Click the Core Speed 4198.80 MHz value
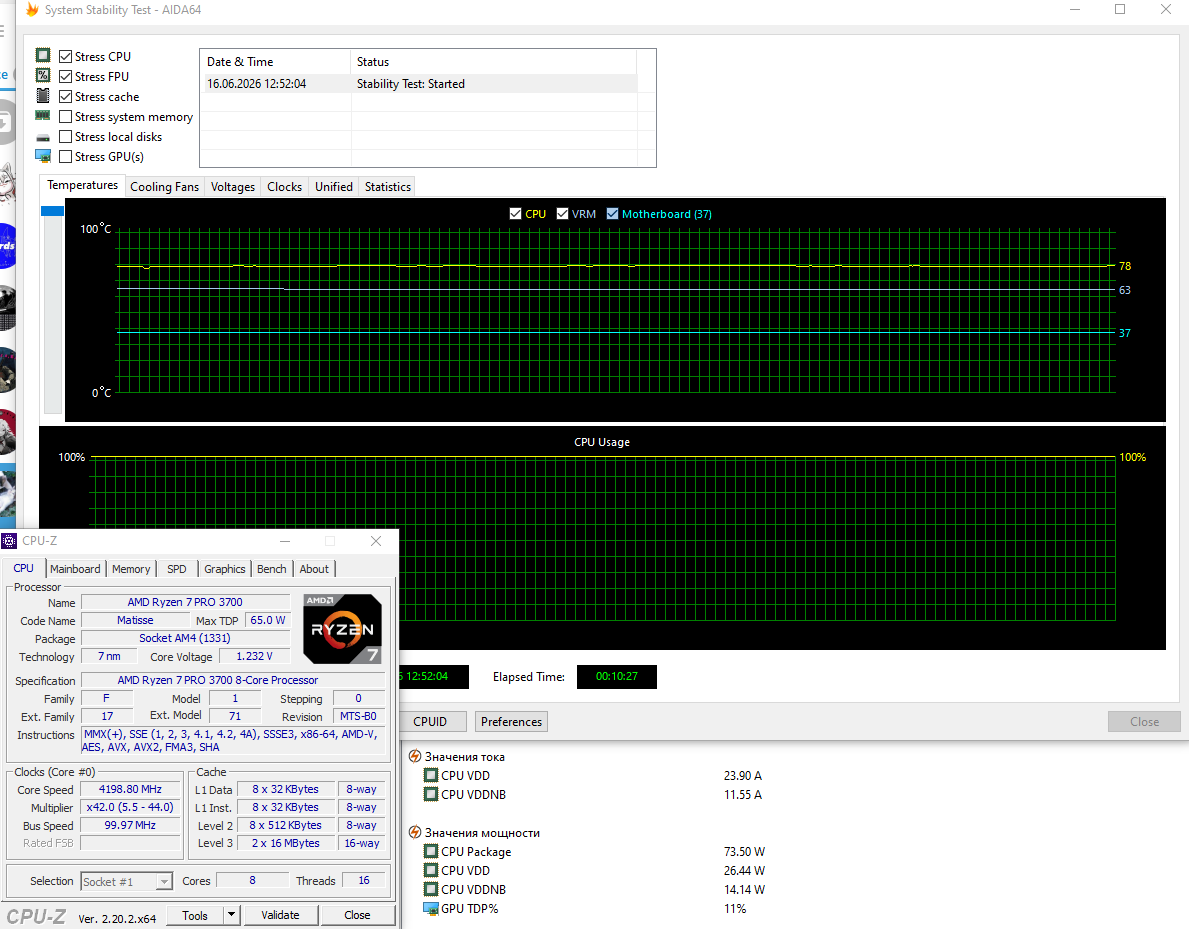The width and height of the screenshot is (1189, 929). [130, 789]
